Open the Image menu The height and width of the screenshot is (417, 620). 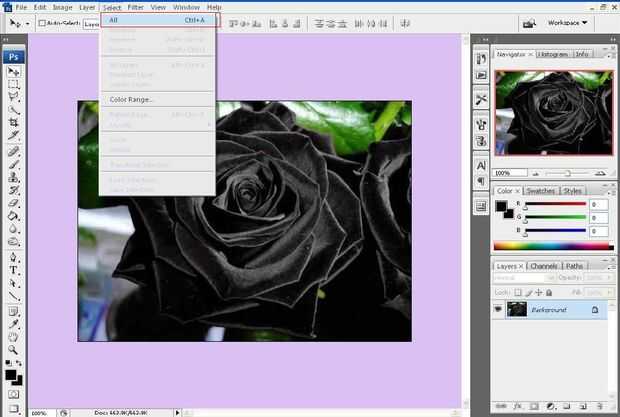coord(62,7)
